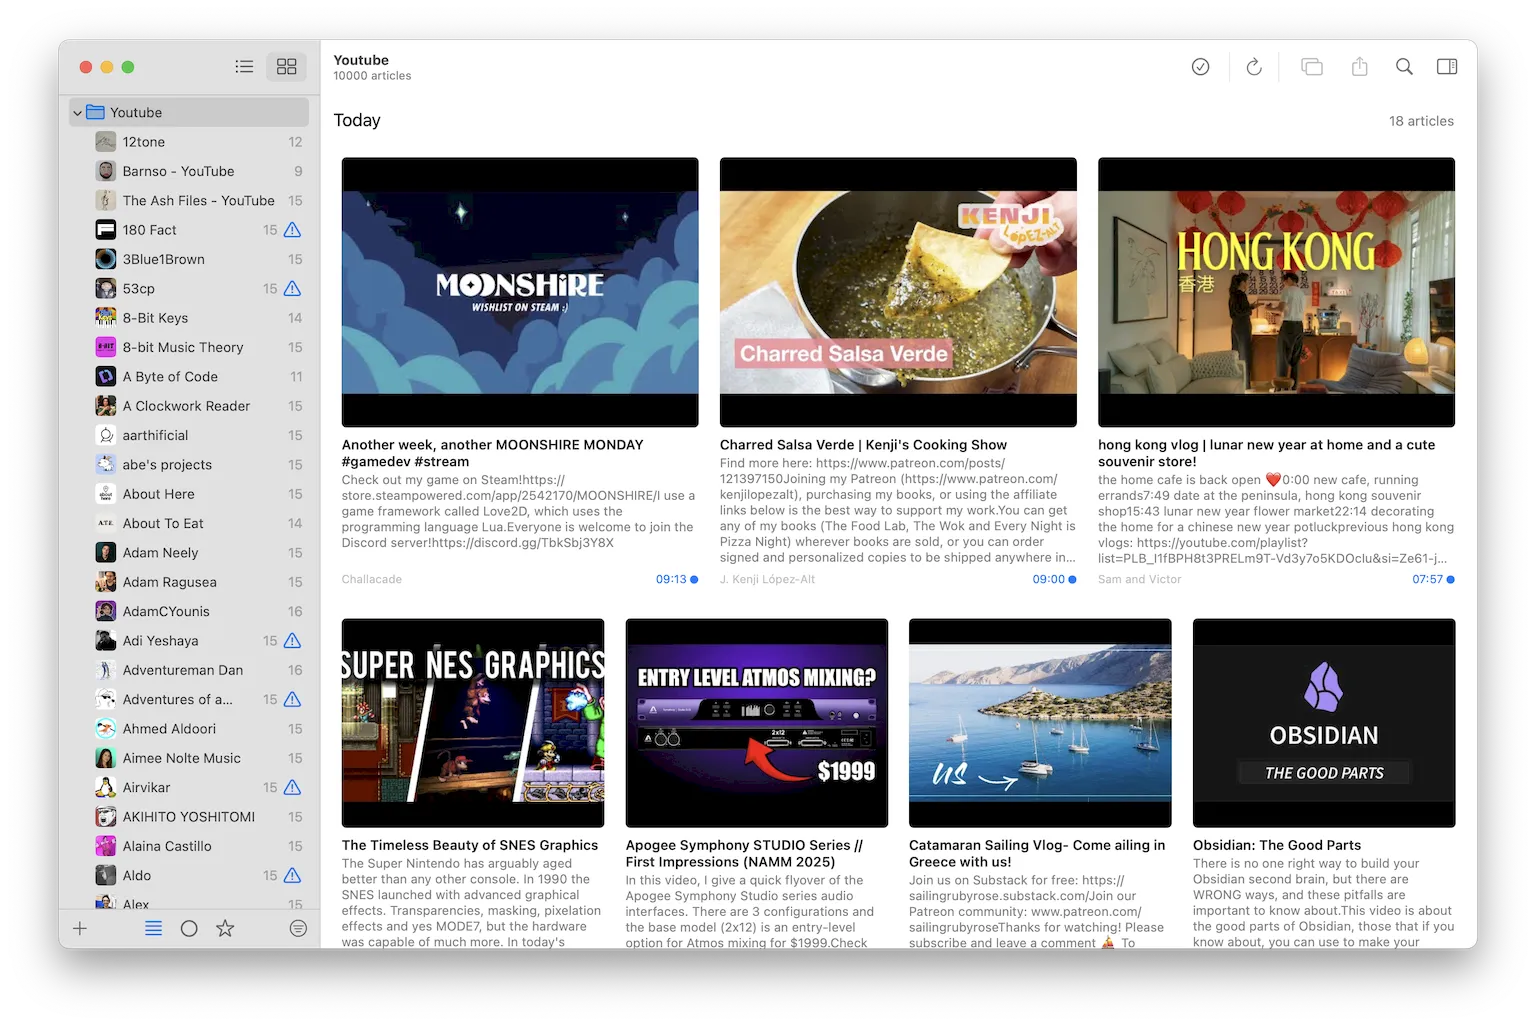Viewport: 1536px width, 1026px height.
Task: Click the feed error indicator beside 180 Fact
Action: (290, 229)
